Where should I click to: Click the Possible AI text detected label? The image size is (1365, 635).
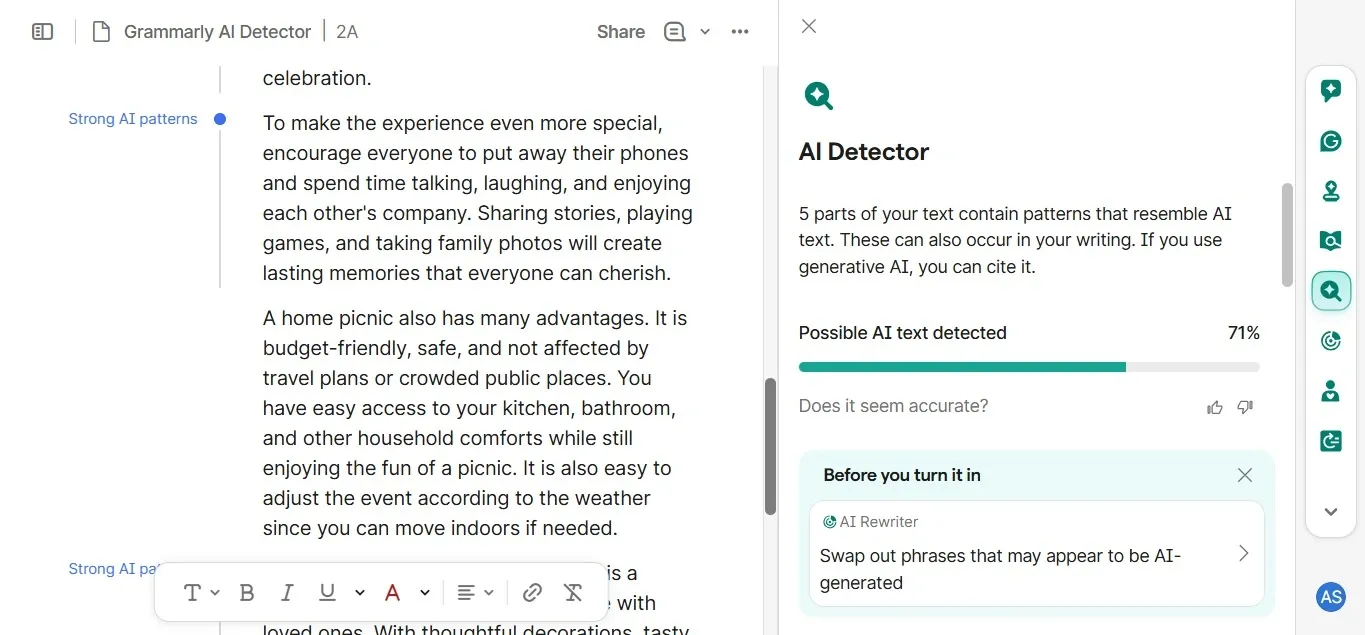[903, 333]
